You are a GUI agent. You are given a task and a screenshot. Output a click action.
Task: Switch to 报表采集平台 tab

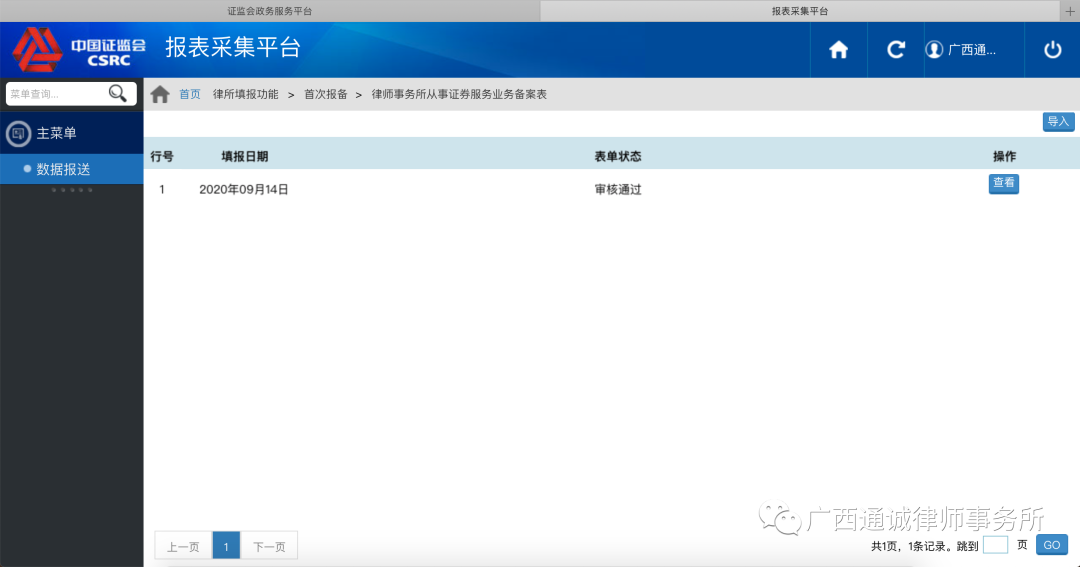tap(800, 11)
